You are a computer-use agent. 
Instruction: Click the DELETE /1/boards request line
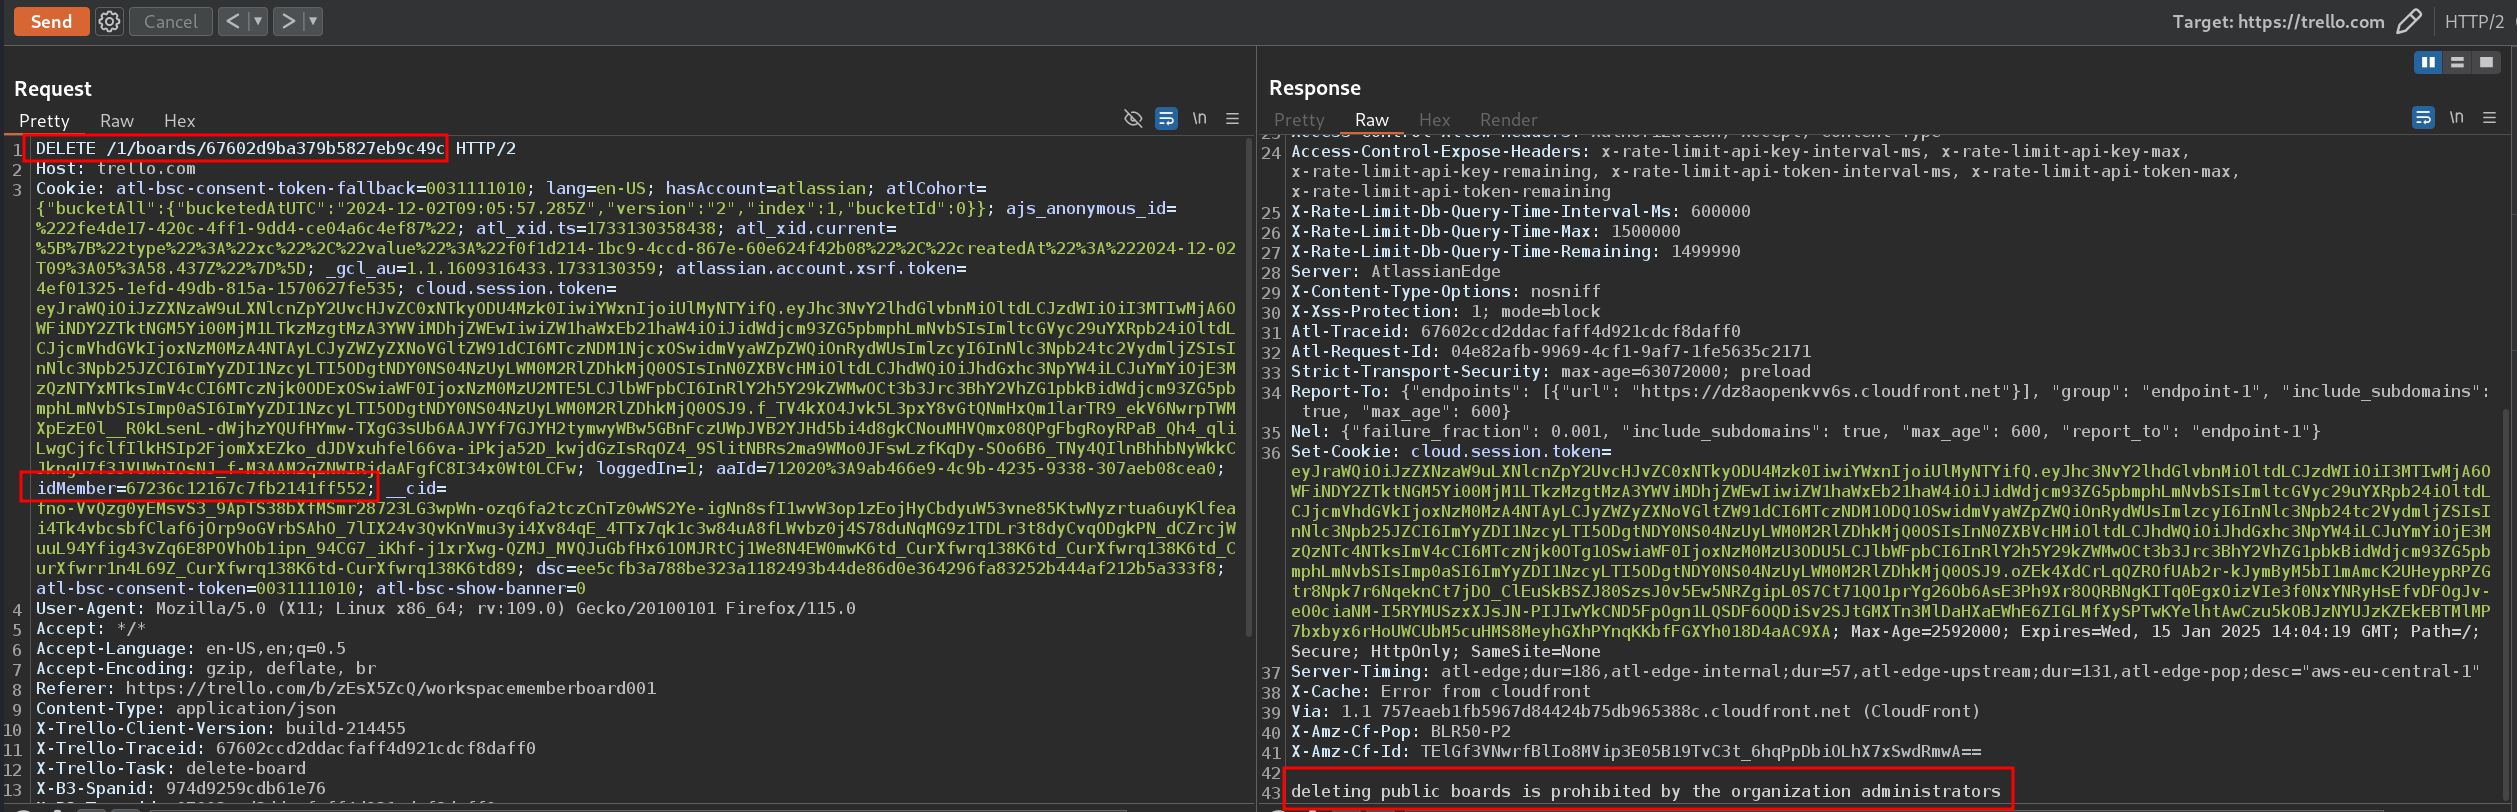[x=276, y=148]
